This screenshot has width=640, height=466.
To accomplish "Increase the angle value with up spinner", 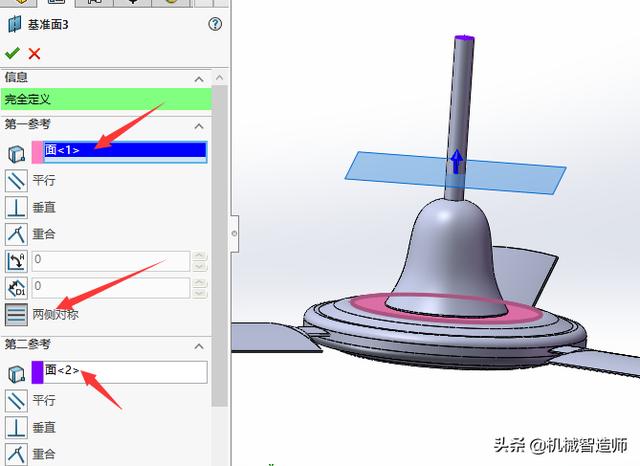I will pyautogui.click(x=200, y=256).
